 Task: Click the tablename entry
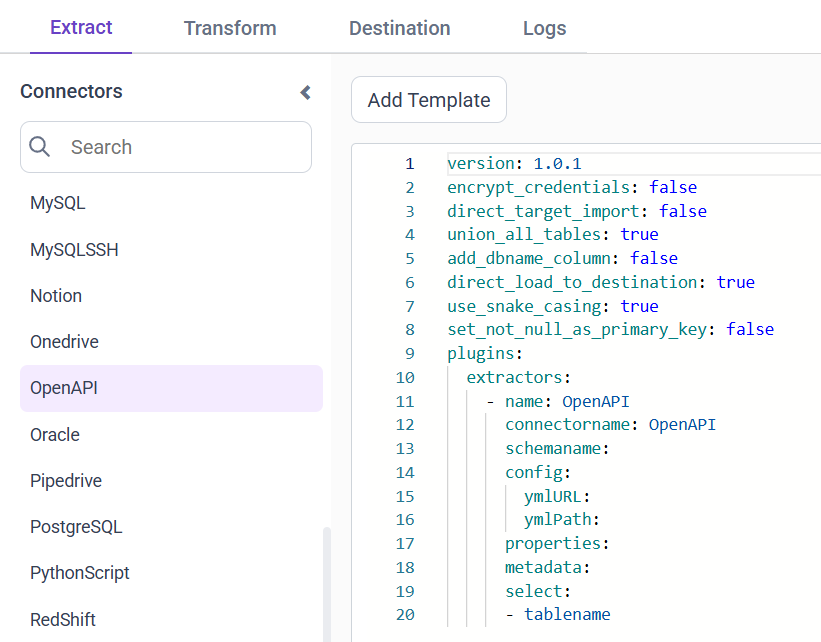tap(567, 614)
